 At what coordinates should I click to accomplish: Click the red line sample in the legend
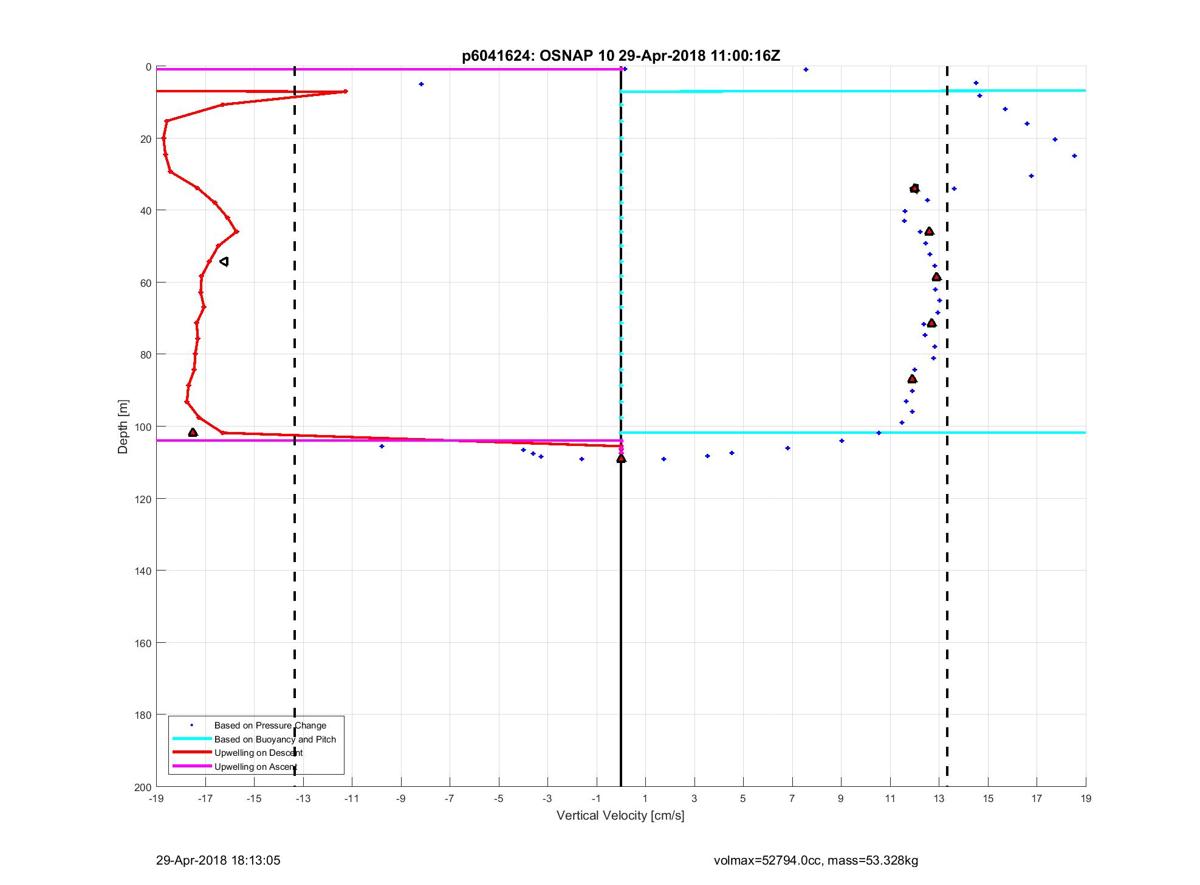coord(191,752)
